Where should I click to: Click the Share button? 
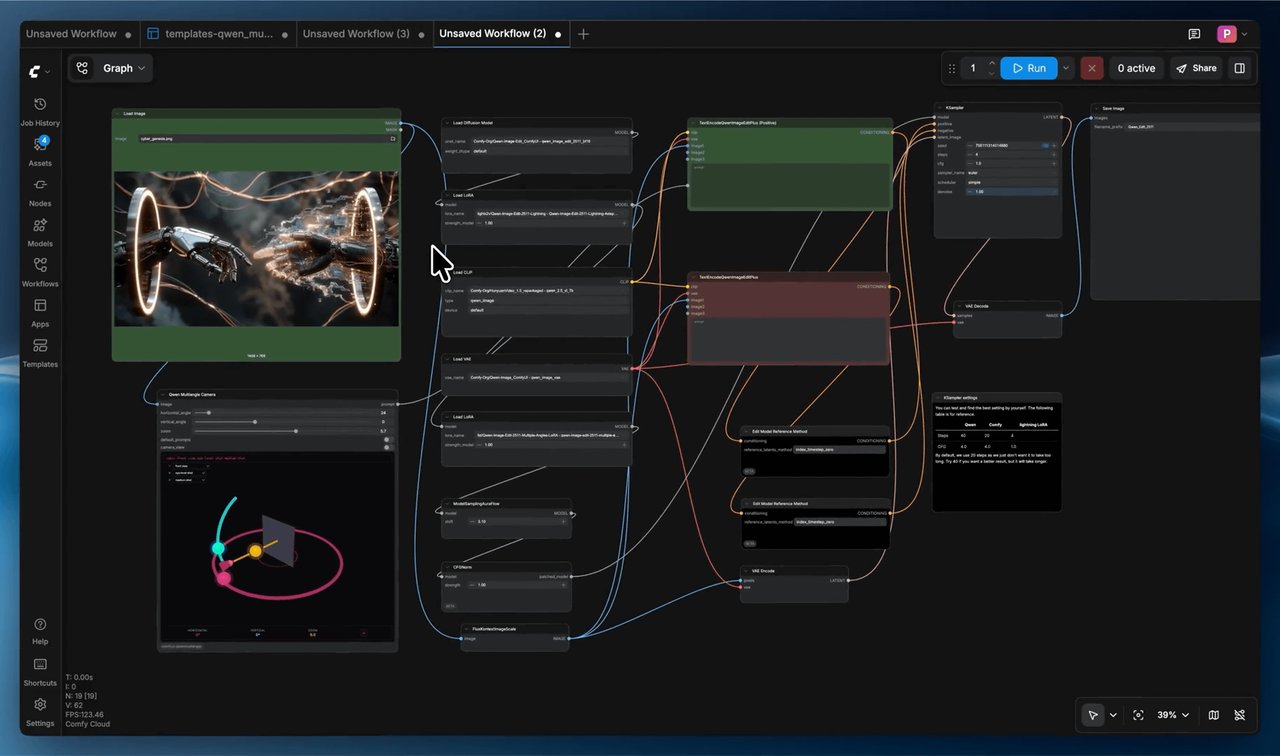click(x=1196, y=68)
